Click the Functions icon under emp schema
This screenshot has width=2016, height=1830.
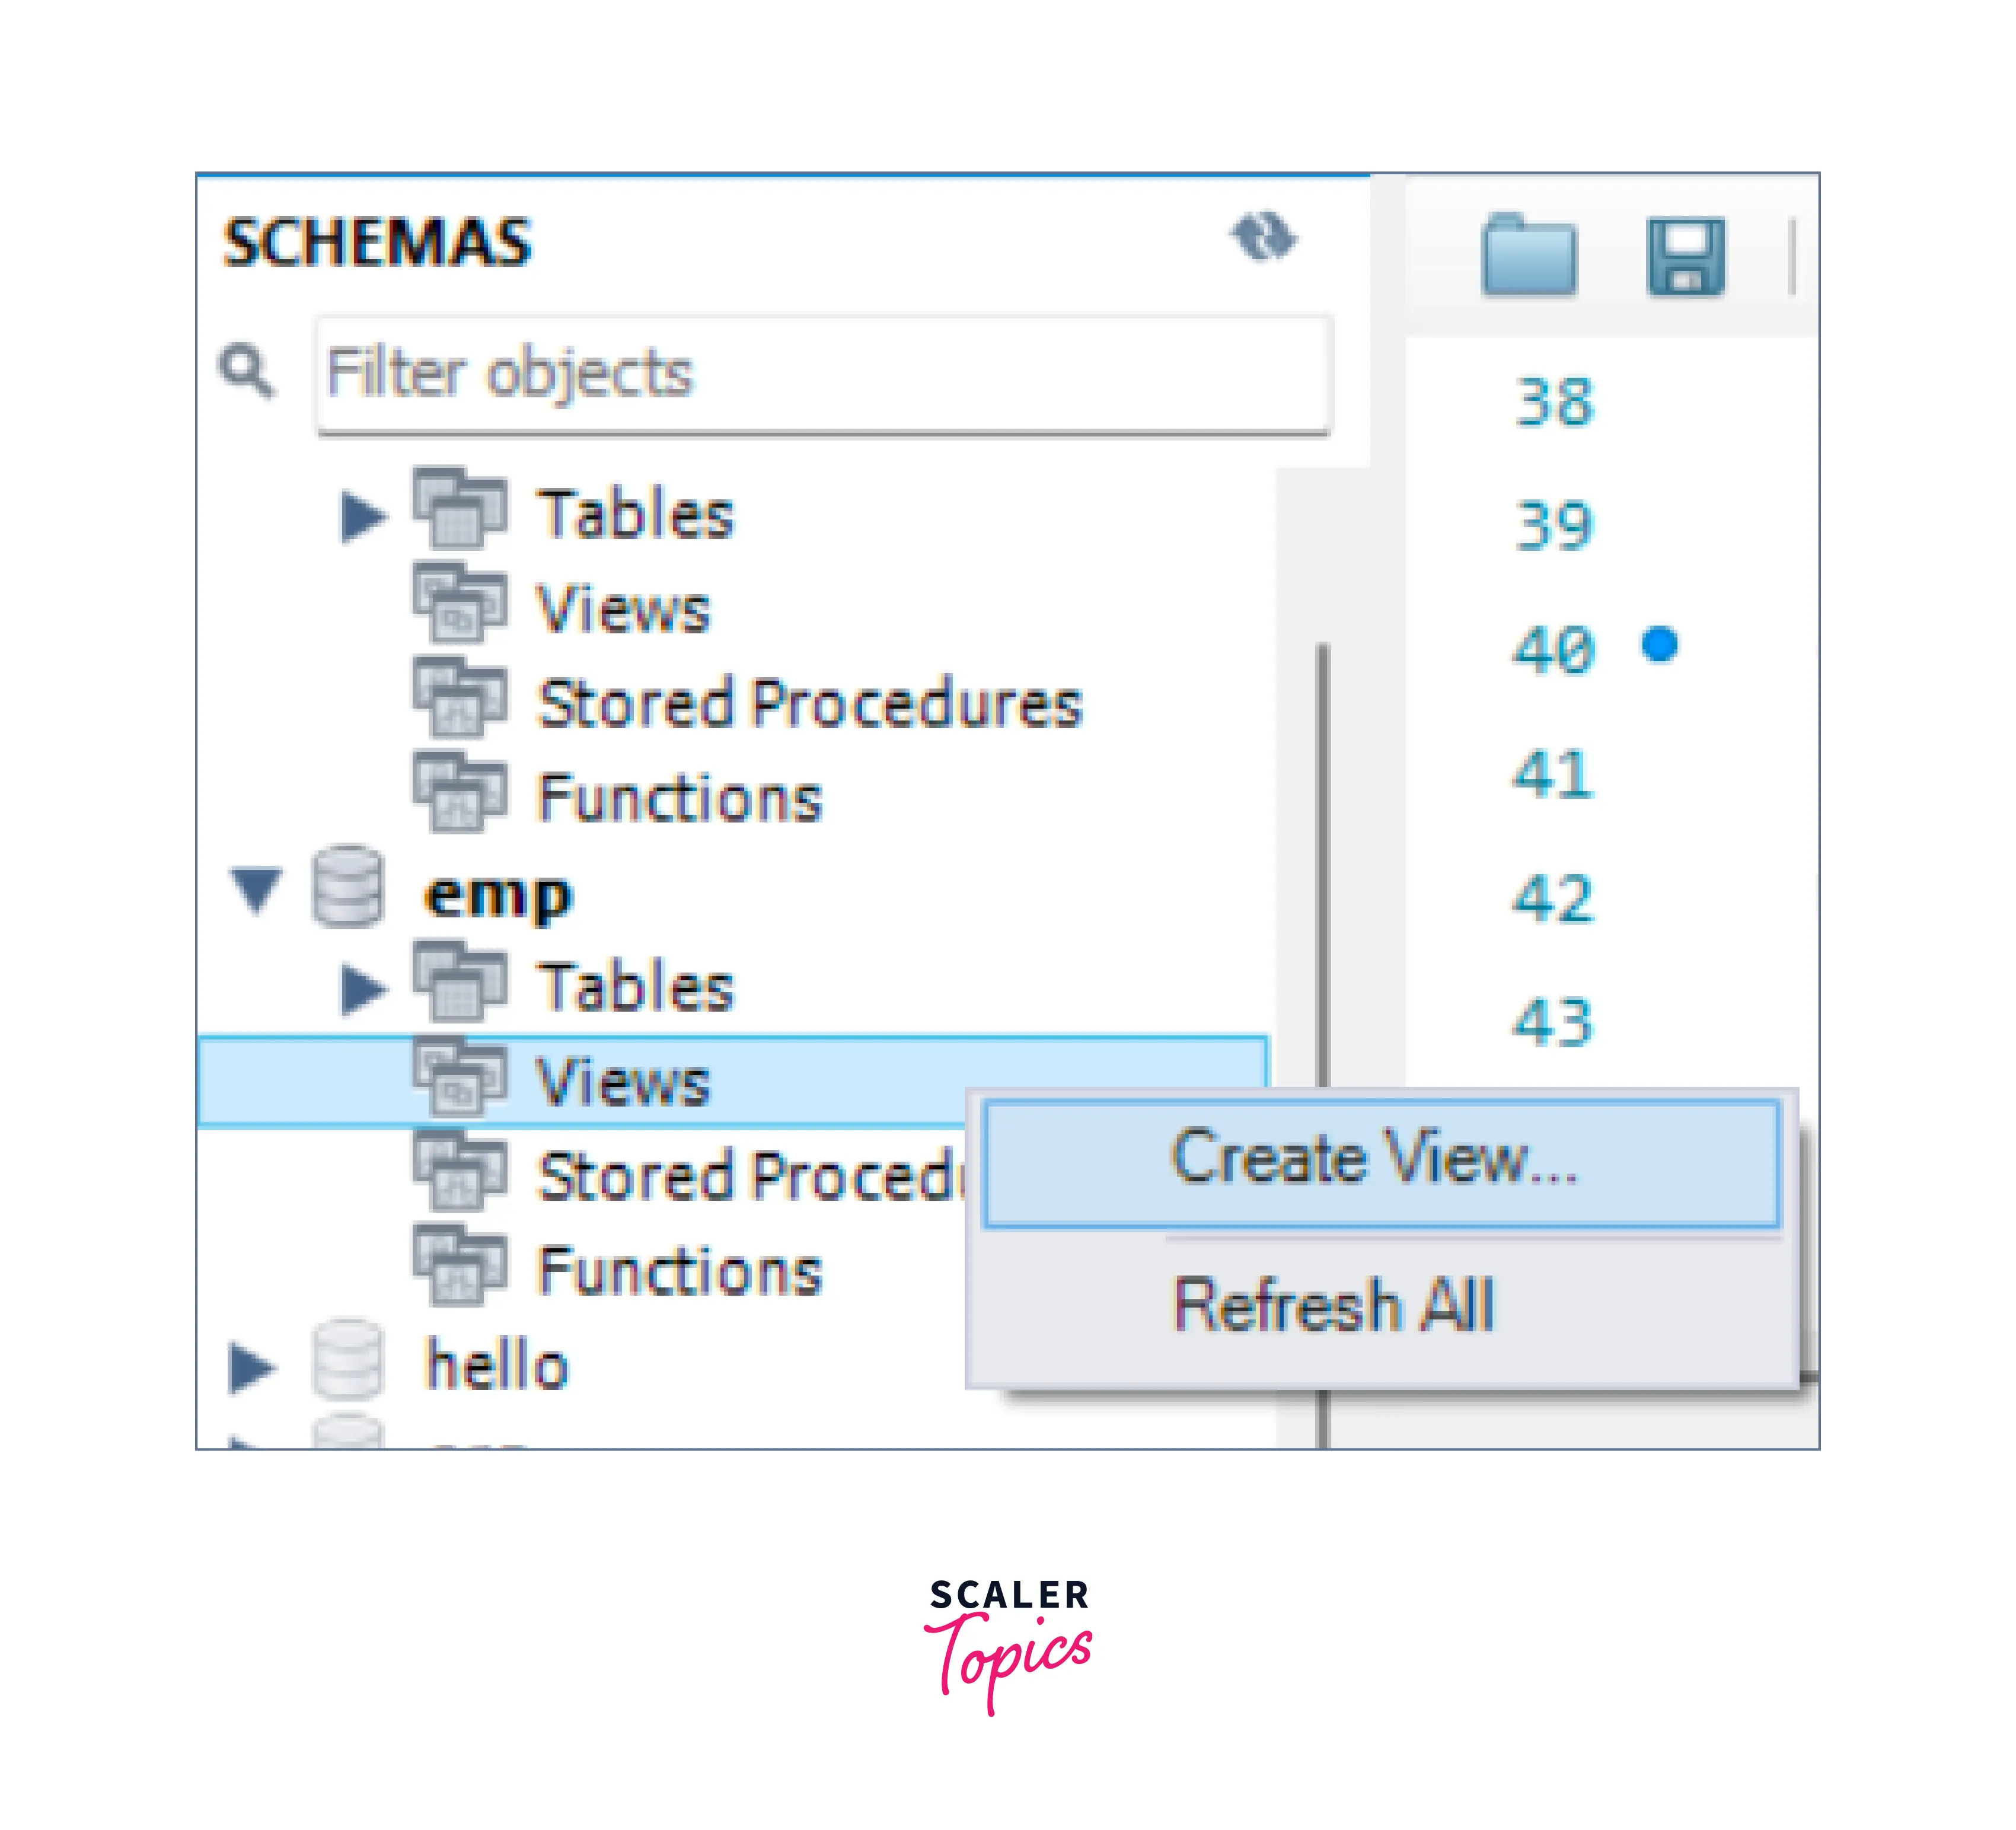click(460, 1267)
